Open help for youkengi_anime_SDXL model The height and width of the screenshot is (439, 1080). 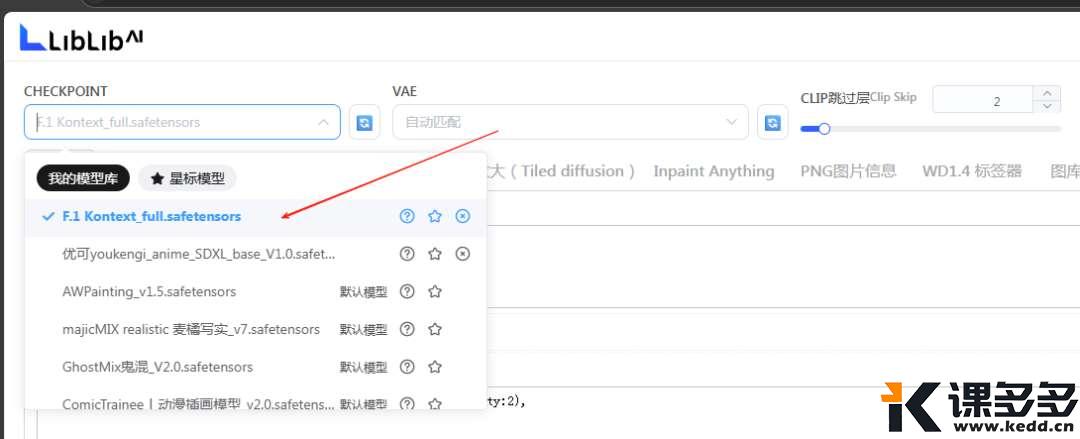click(x=407, y=254)
